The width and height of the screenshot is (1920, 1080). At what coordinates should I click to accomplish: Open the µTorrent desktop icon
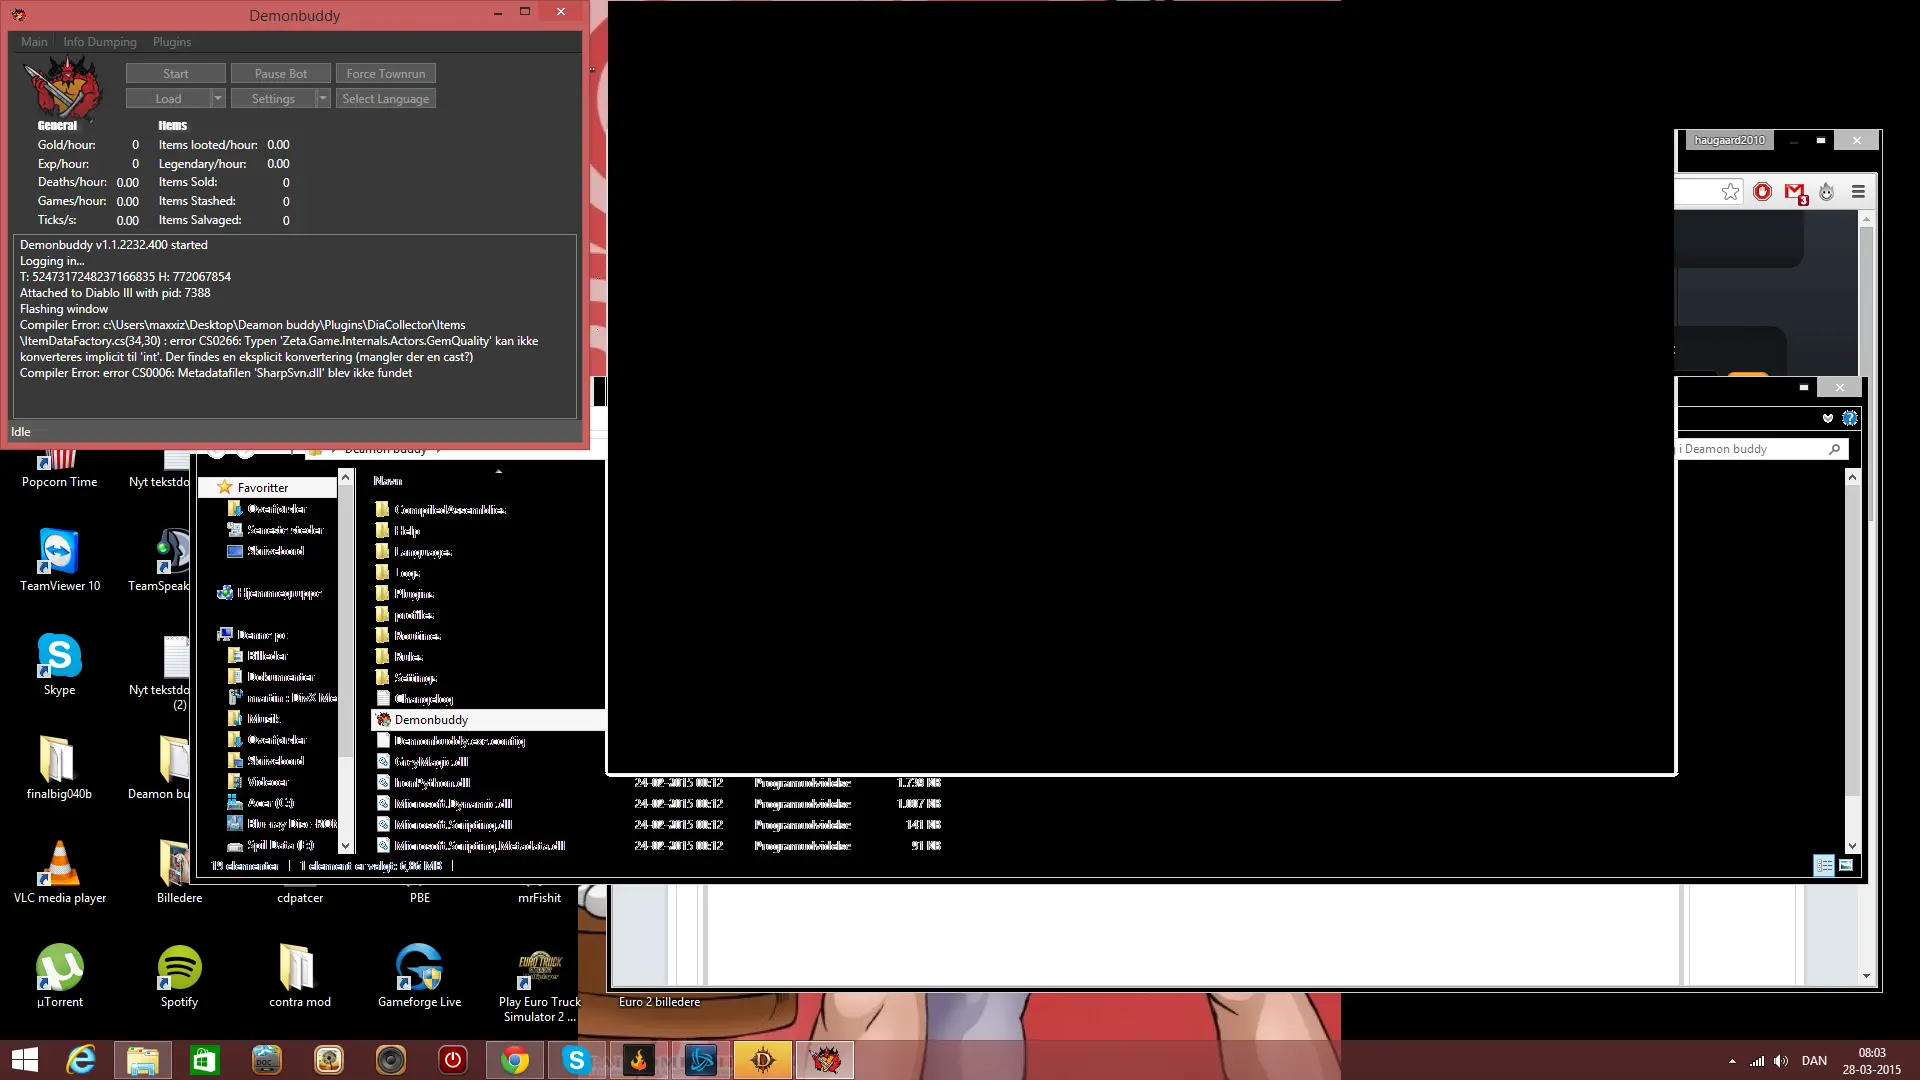[x=59, y=976]
